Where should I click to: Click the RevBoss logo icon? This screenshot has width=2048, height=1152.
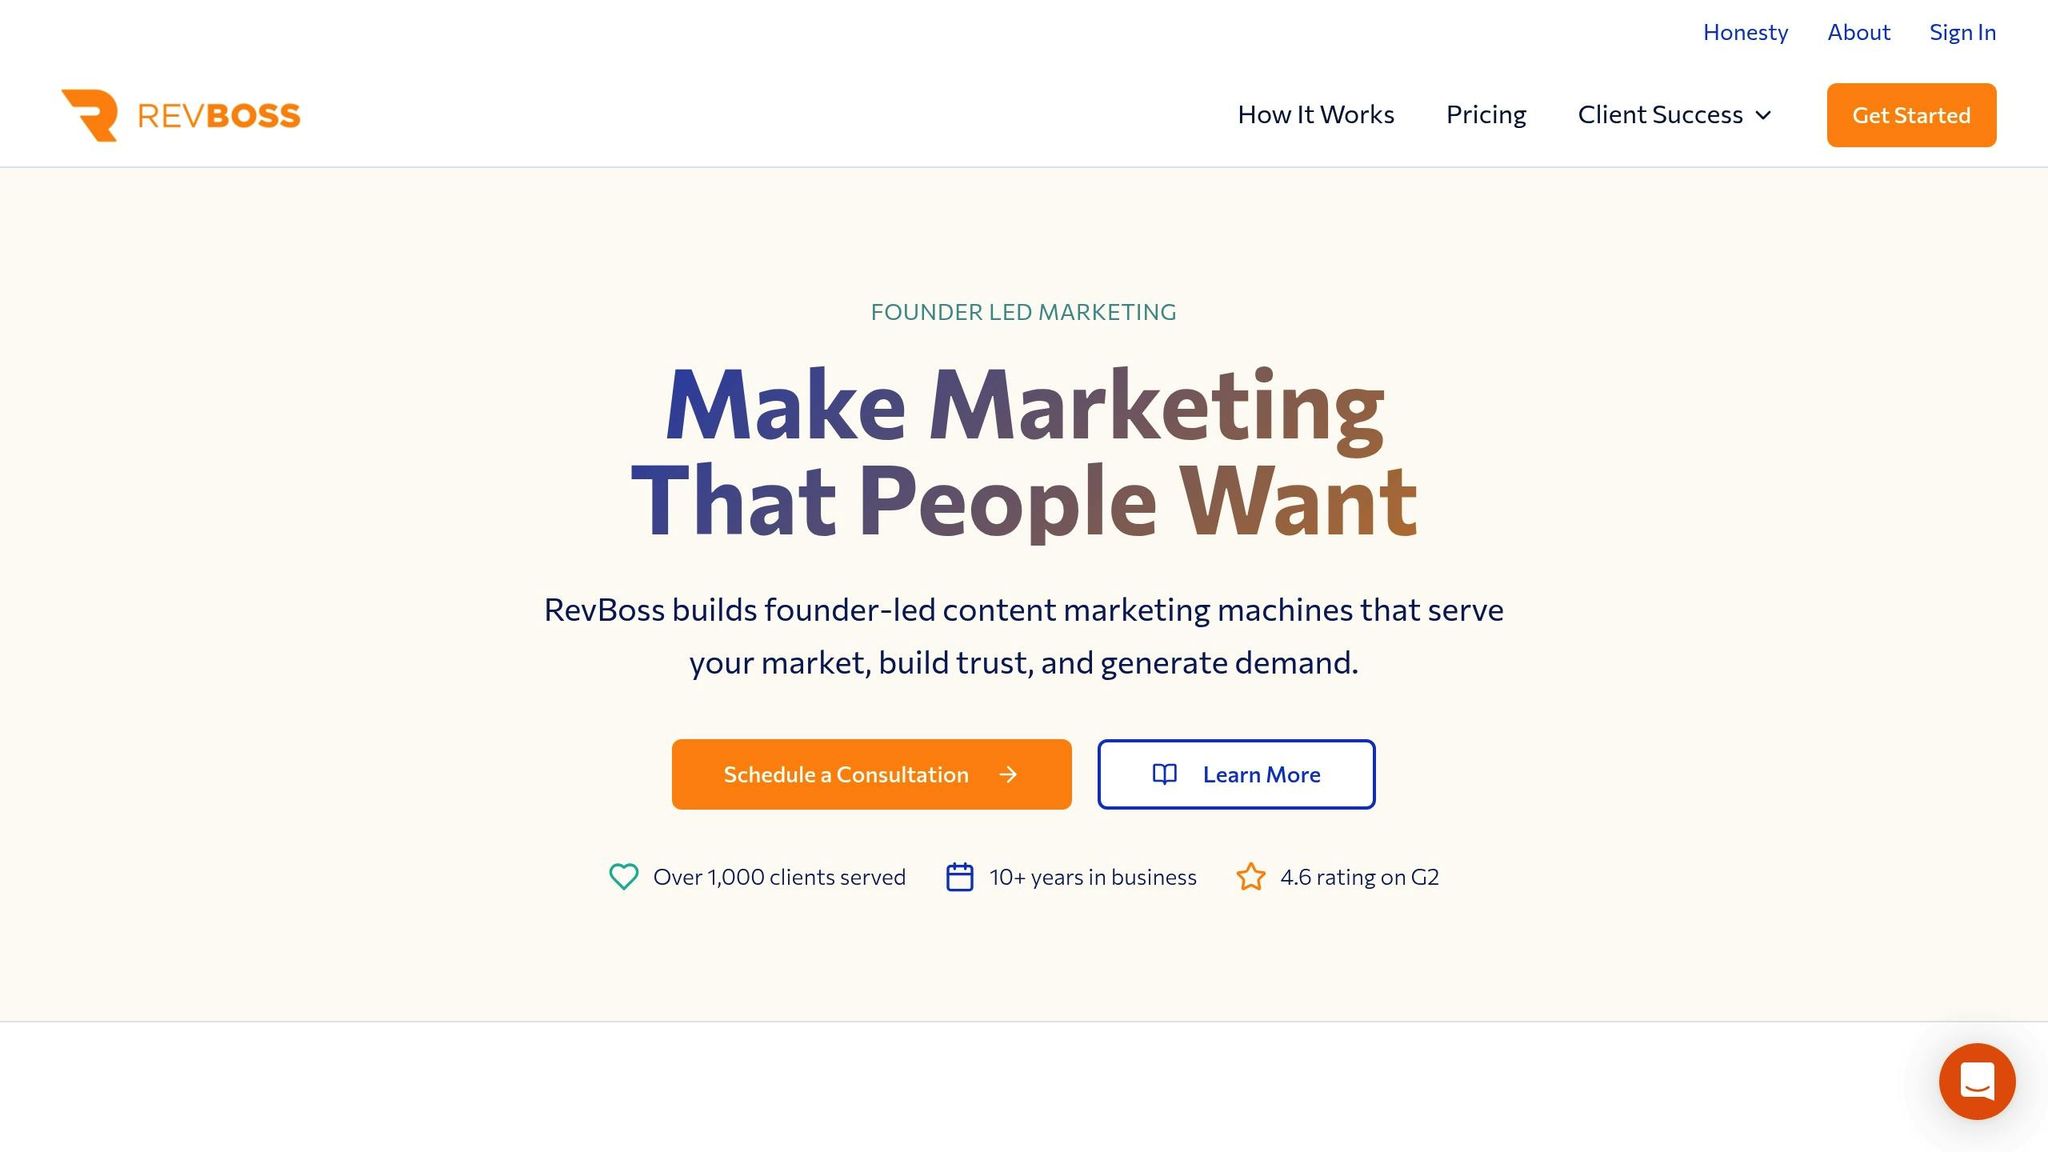pyautogui.click(x=90, y=115)
